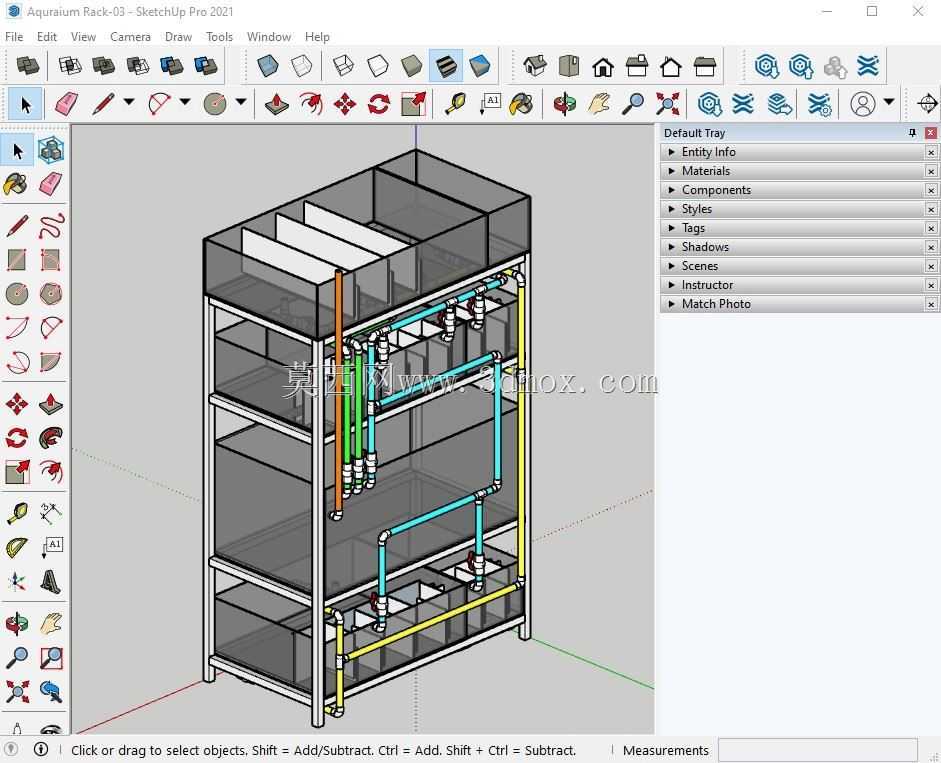Switch to Front view house icon
This screenshot has height=763, width=941.
603,65
